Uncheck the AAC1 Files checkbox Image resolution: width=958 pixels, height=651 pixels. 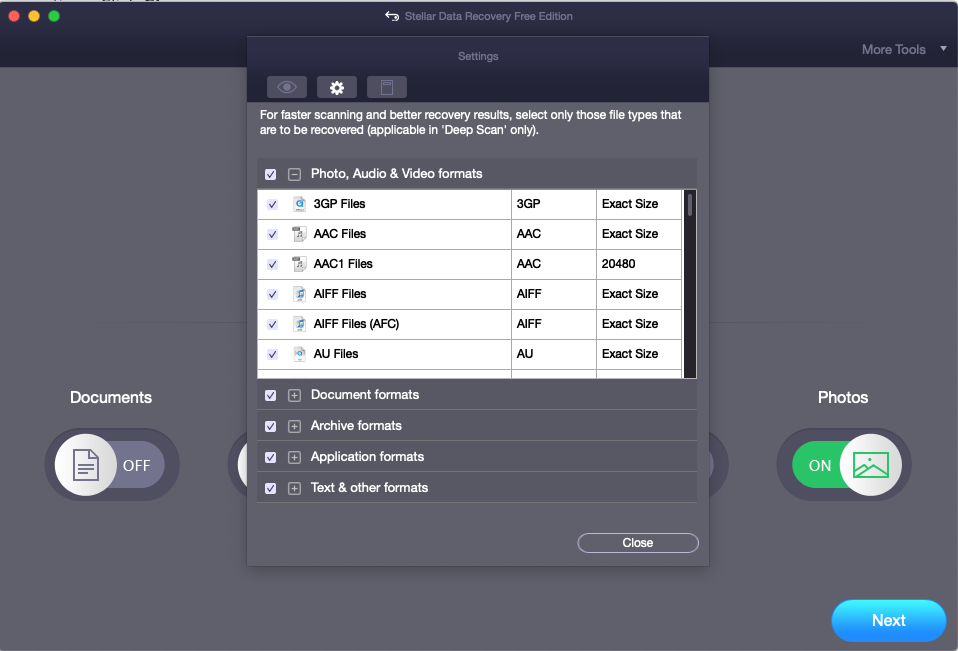coord(272,264)
